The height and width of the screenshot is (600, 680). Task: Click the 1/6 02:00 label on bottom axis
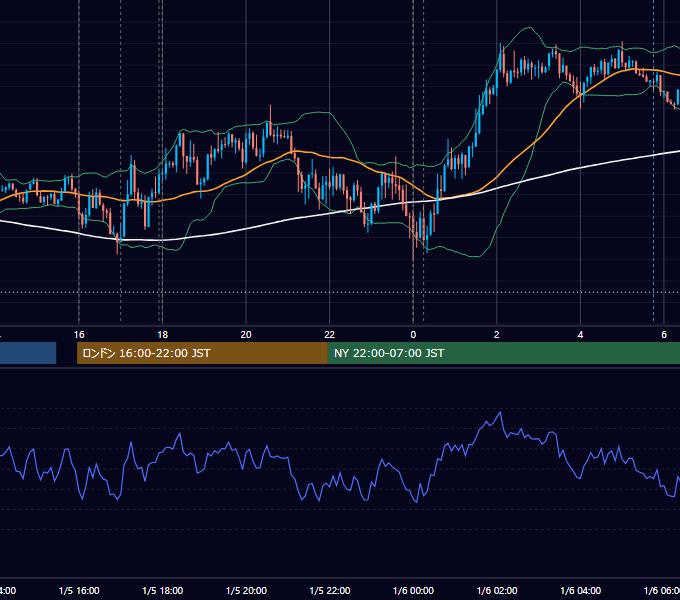(x=497, y=591)
